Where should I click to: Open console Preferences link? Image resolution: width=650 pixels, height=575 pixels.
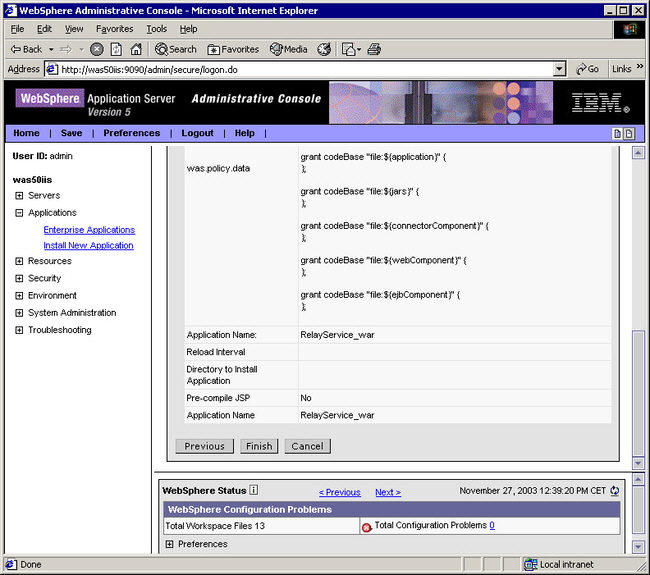pyautogui.click(x=131, y=133)
